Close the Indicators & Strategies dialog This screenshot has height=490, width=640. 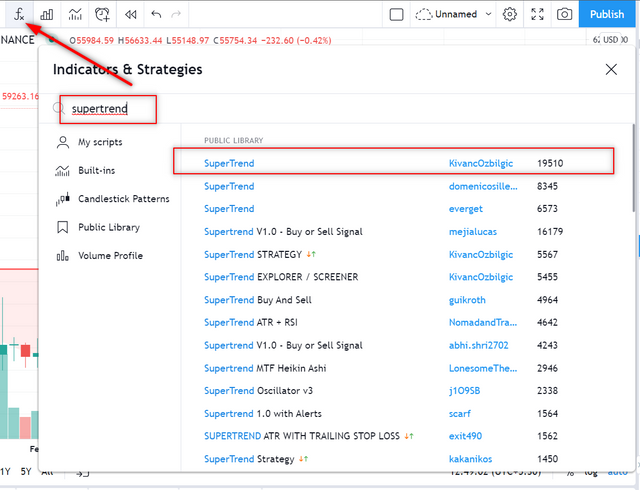[611, 69]
